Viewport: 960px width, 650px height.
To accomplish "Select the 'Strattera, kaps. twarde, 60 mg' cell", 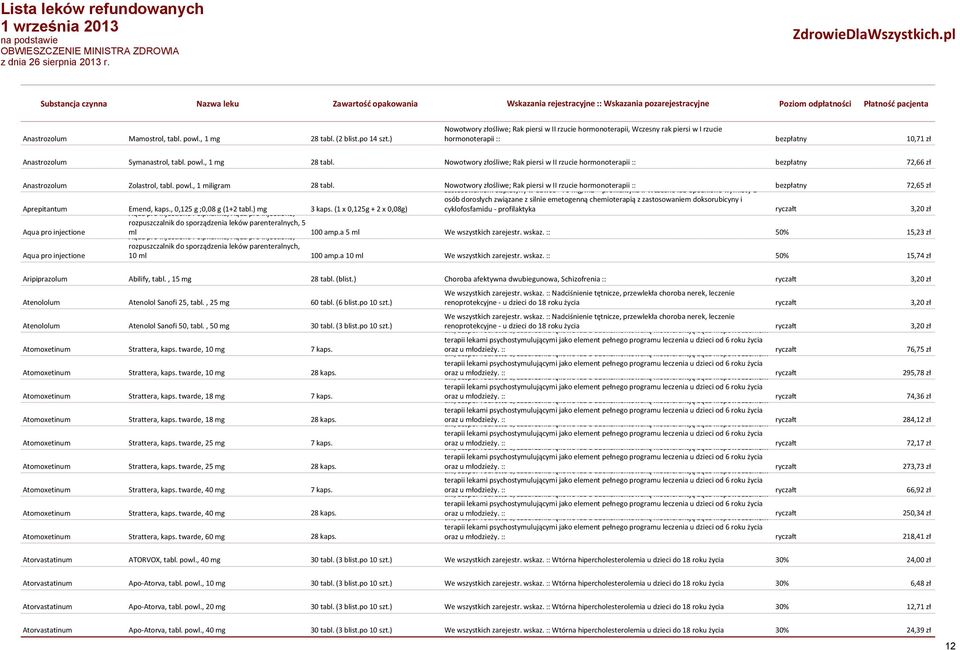I will (x=176, y=537).
